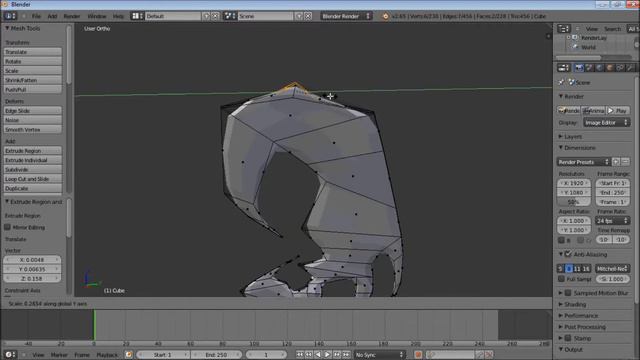Click the scene browse icon
Image resolution: width=640 pixels, height=360 pixels.
coord(230,16)
